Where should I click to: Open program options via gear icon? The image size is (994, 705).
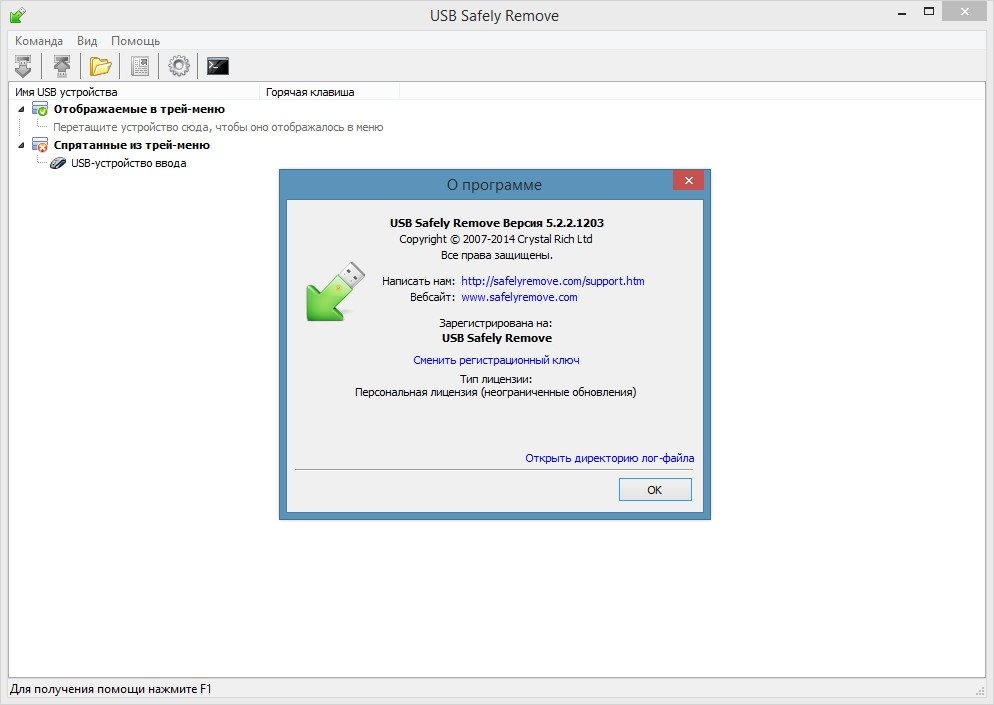pos(179,66)
